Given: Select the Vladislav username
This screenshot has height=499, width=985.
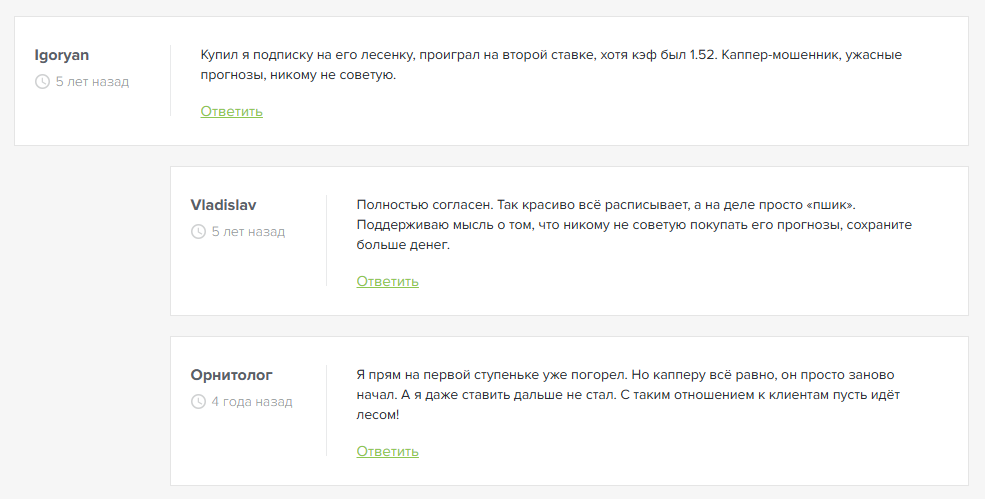Looking at the screenshot, I should (223, 205).
